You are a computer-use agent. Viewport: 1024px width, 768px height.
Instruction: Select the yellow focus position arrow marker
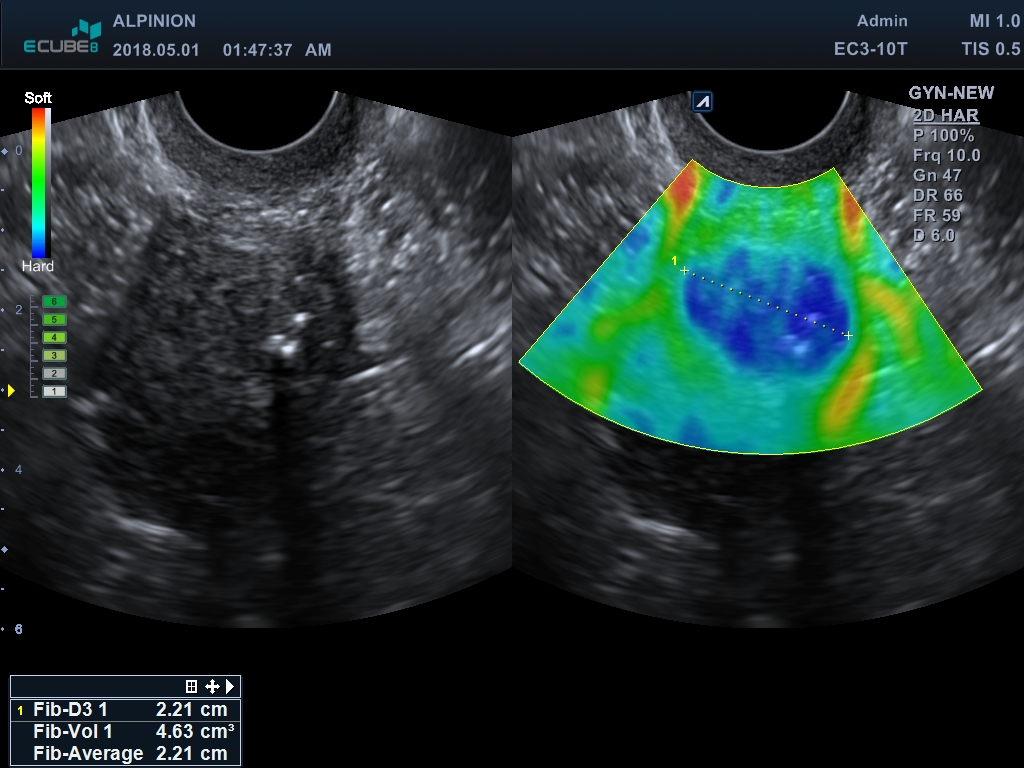pyautogui.click(x=11, y=390)
